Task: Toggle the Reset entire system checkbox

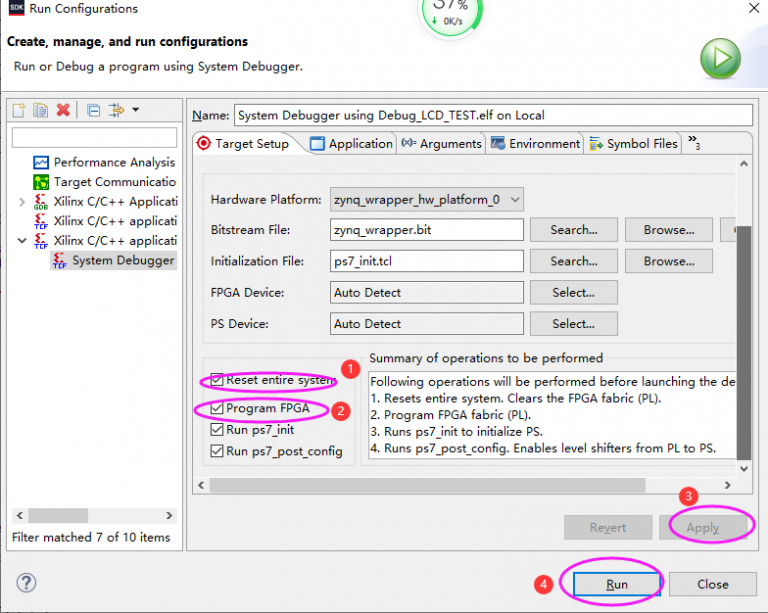Action: [x=217, y=380]
